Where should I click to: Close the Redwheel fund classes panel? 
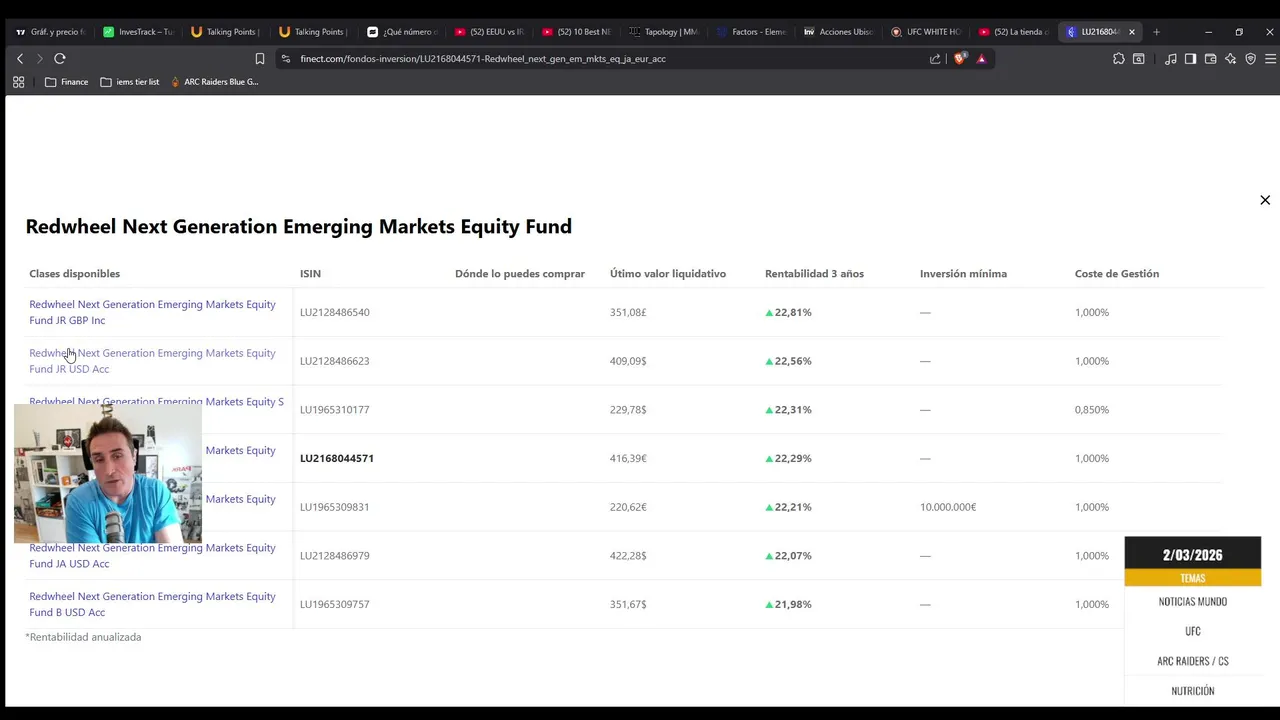(x=1265, y=200)
